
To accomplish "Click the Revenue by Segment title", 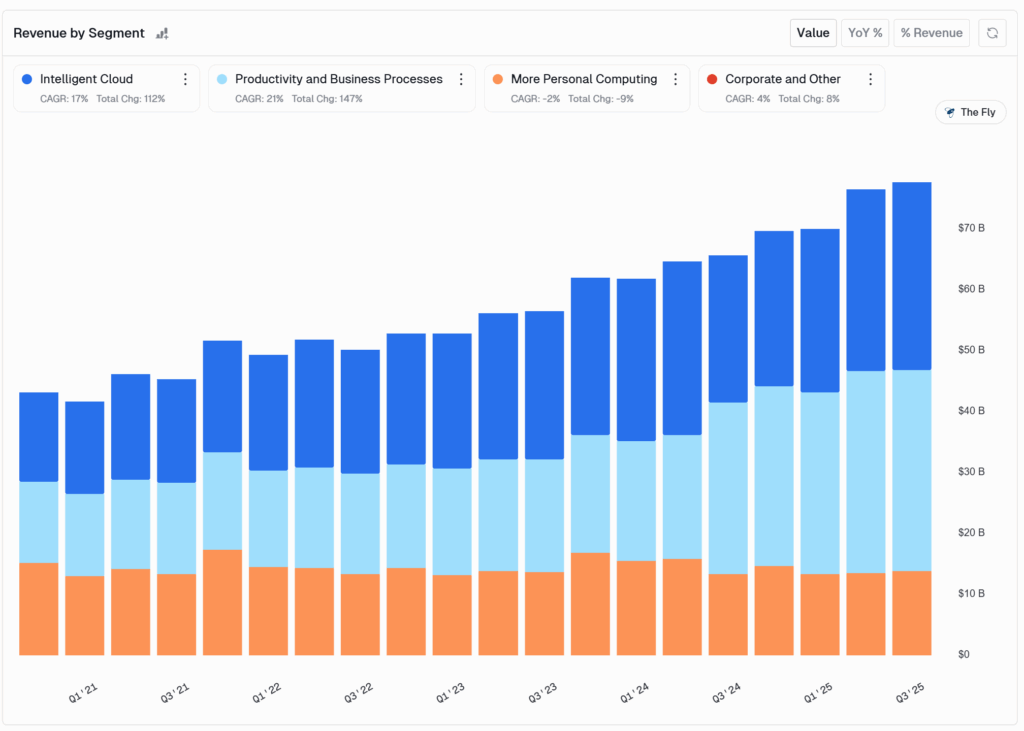I will point(79,33).
